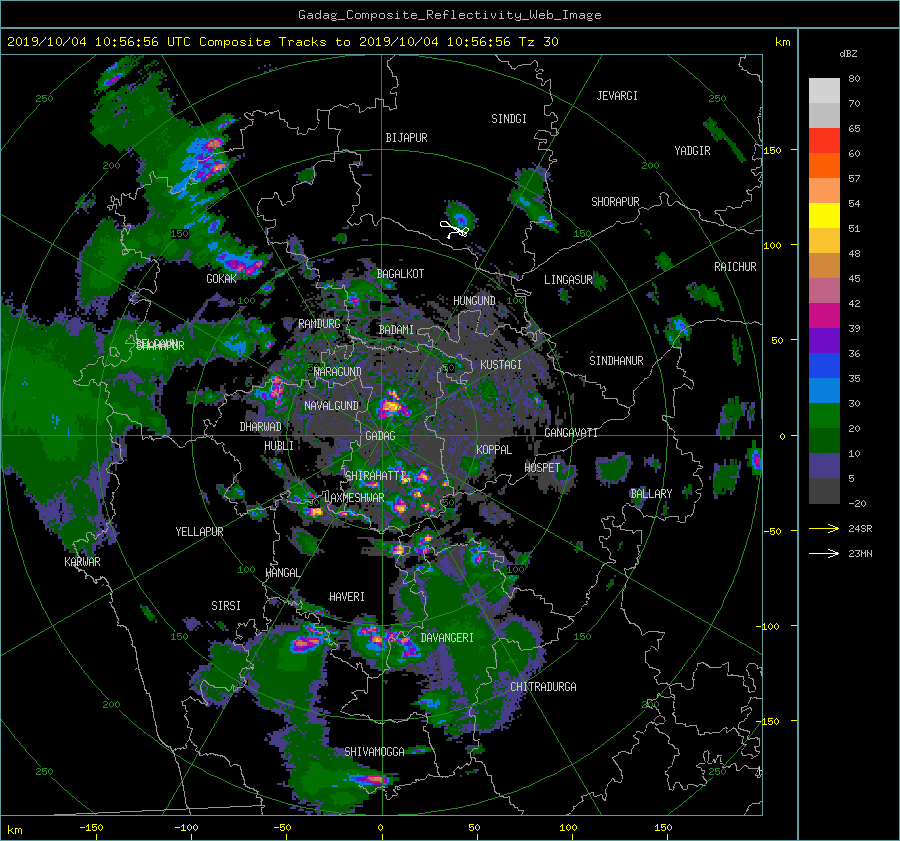The image size is (900, 841).
Task: Click the HANGAL city label
Action: point(282,573)
